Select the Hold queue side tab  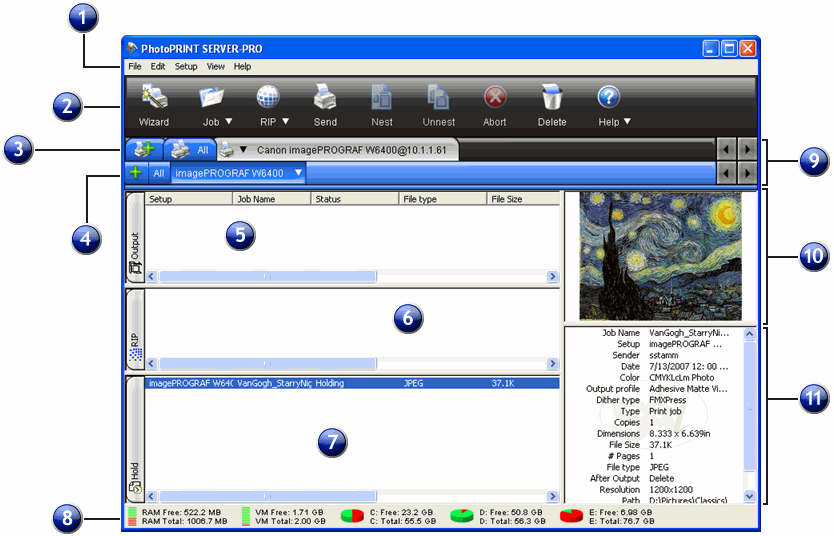(135, 440)
